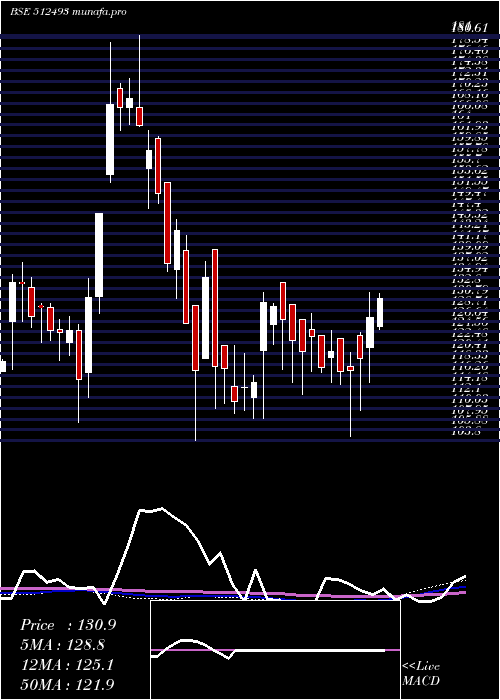500x700 pixels.
Task: Select the '5MA : 128.8' value
Action: pos(65,645)
